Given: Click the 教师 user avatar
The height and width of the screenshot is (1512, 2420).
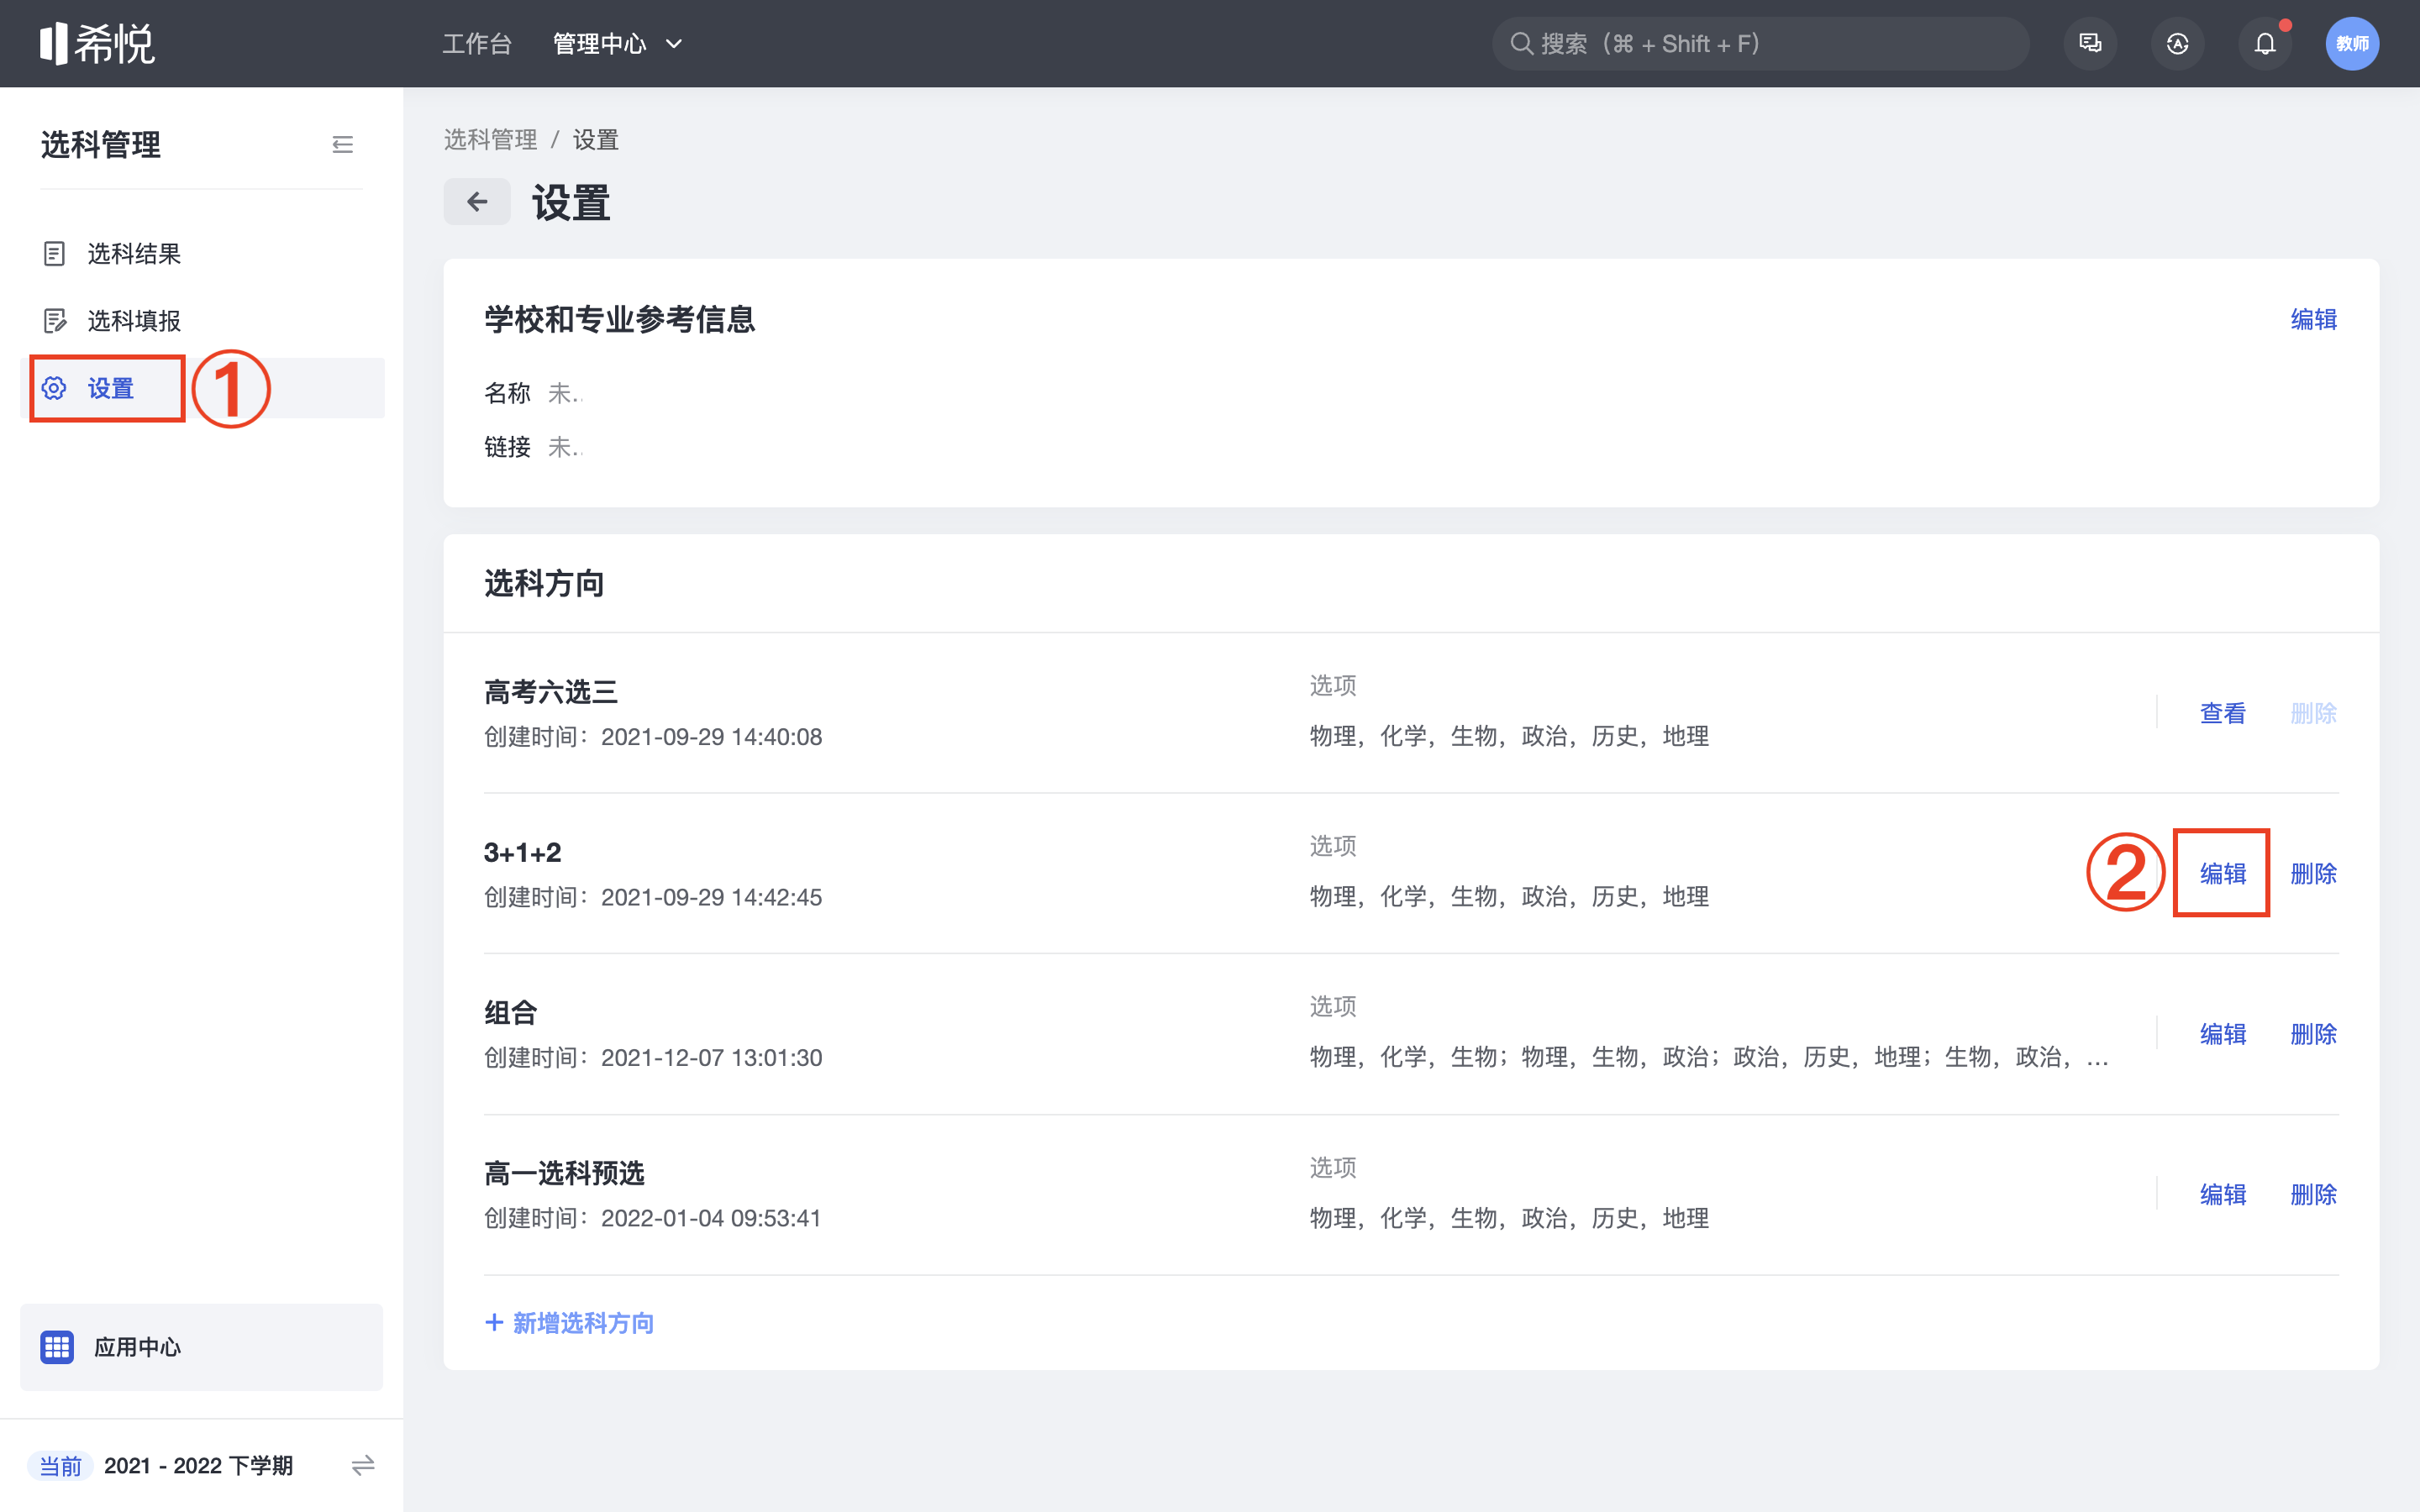Looking at the screenshot, I should click(2352, 44).
